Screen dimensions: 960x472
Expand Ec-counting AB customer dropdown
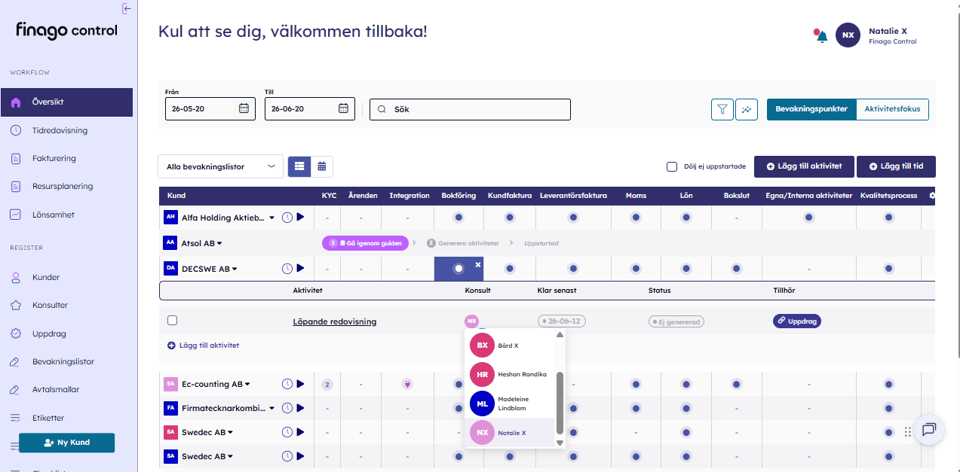[247, 384]
